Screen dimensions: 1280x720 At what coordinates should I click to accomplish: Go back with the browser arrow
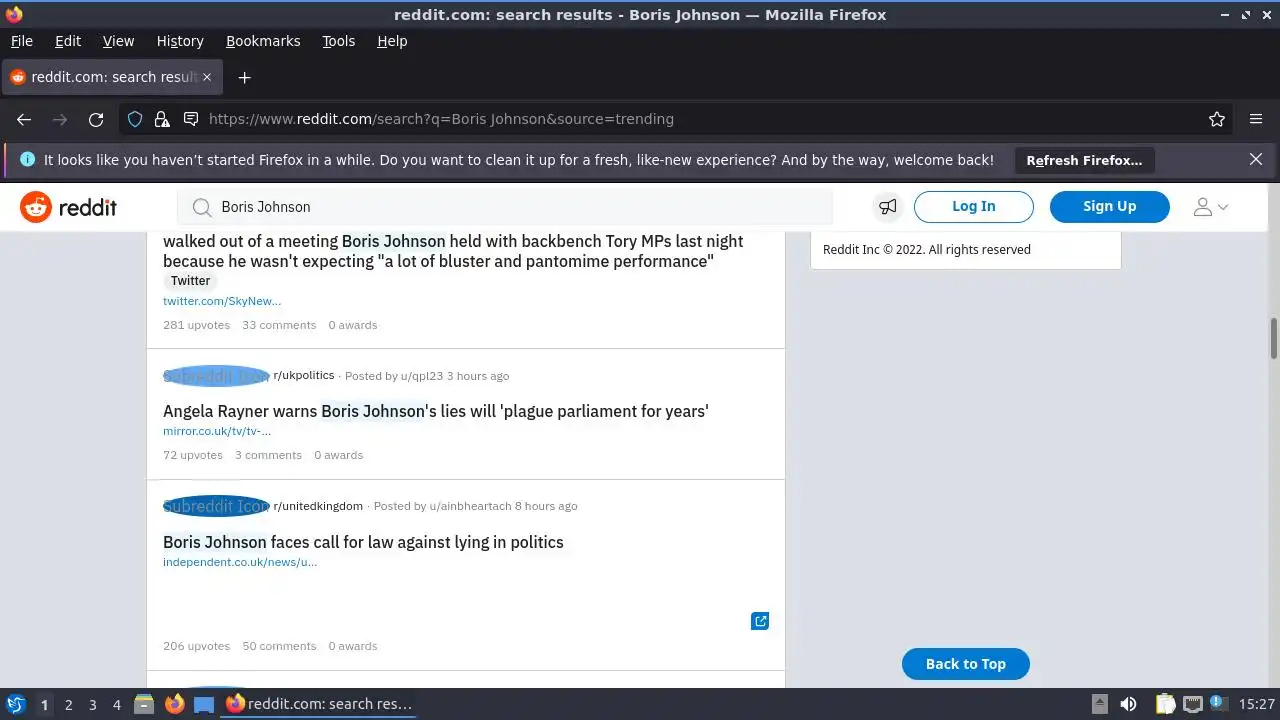(24, 119)
